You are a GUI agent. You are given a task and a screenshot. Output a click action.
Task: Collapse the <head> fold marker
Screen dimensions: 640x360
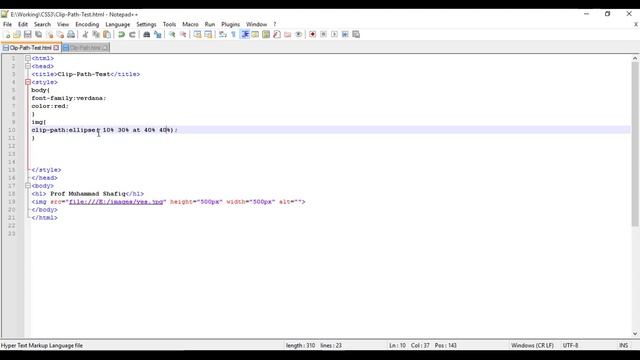pos(28,66)
